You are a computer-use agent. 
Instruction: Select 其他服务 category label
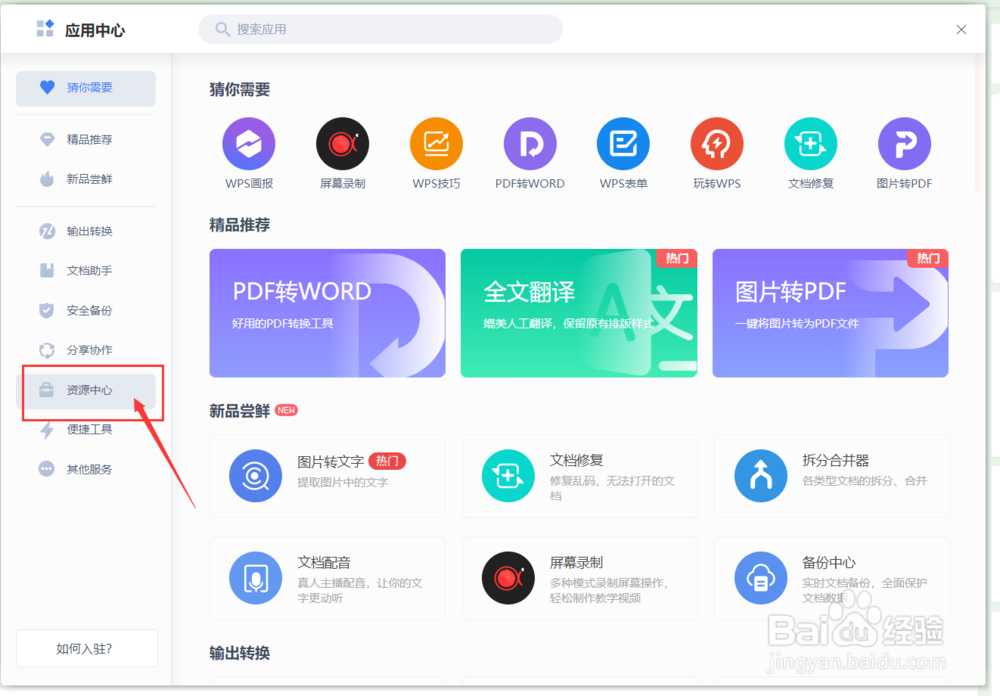89,470
